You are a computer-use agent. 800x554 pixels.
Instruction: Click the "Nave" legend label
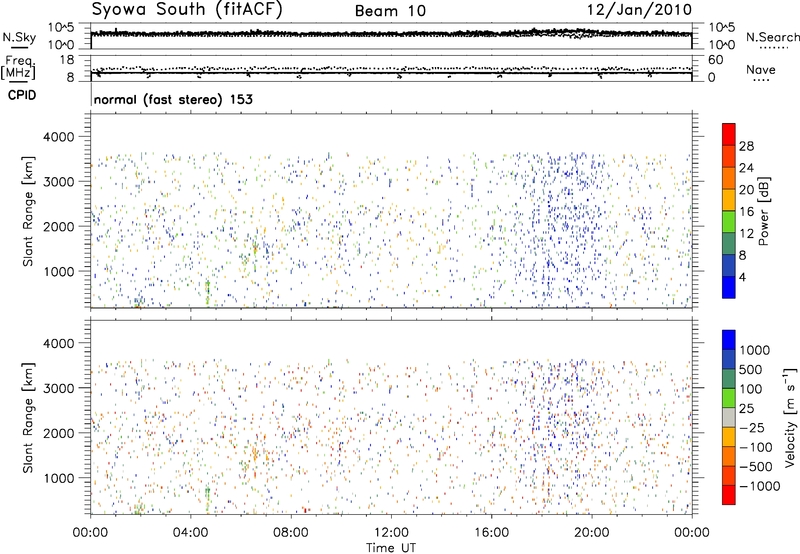(x=760, y=70)
